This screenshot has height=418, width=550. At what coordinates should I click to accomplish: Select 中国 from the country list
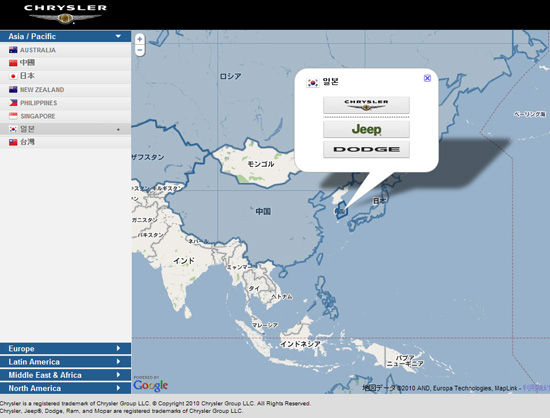pyautogui.click(x=66, y=63)
